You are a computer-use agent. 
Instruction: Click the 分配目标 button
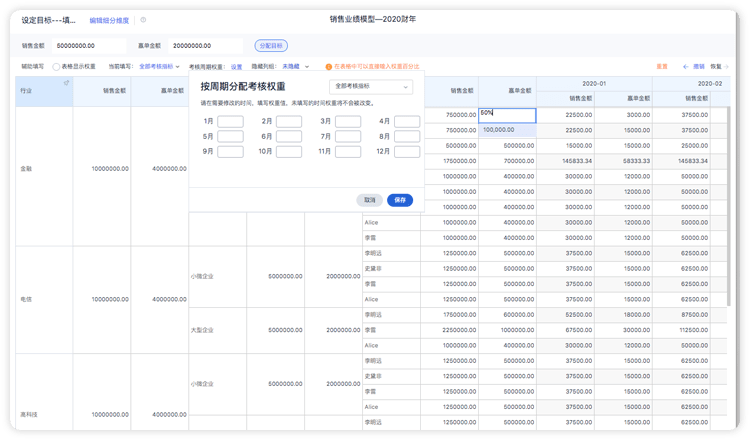coord(271,46)
